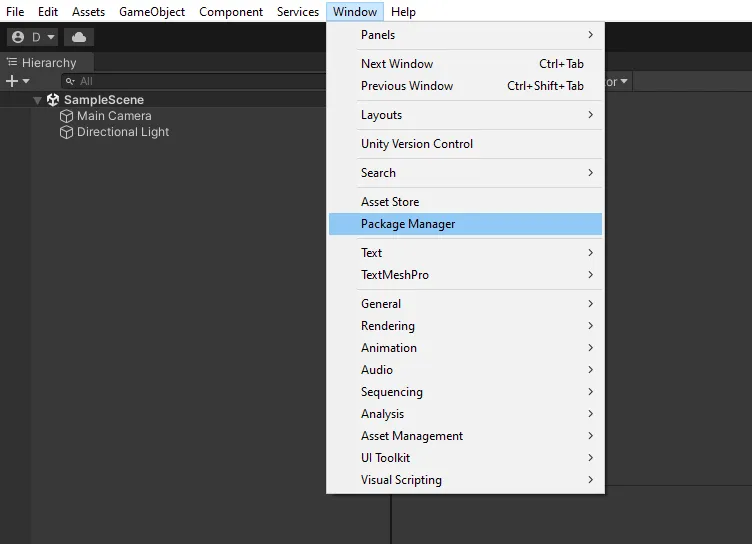Click the account profile icon
This screenshot has height=544, width=752.
[x=18, y=37]
